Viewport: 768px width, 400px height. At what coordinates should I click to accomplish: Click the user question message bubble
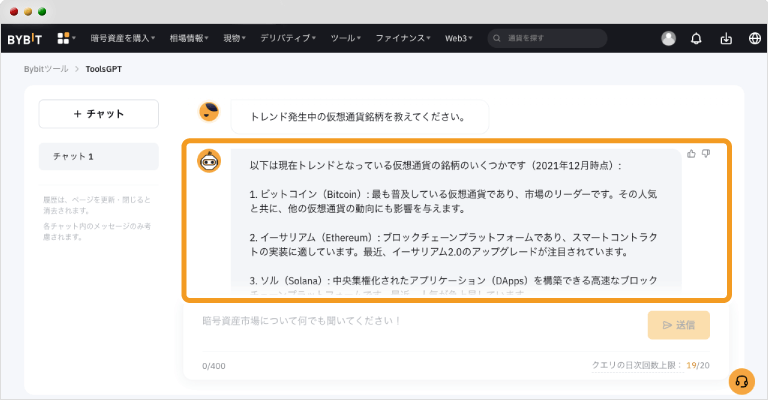click(x=360, y=117)
